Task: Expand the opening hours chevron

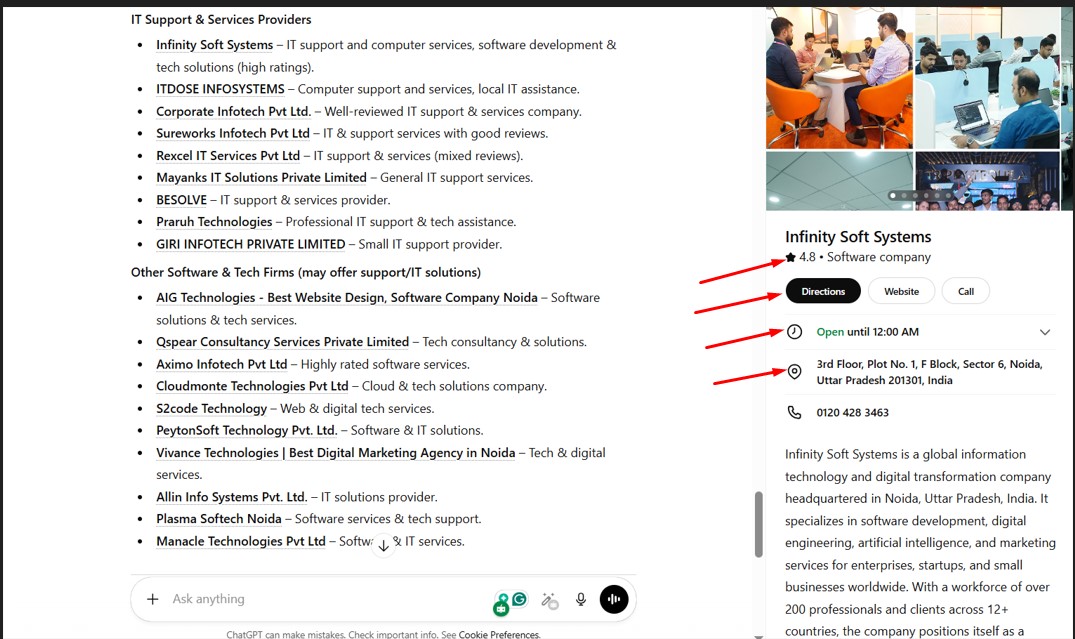Action: click(x=1045, y=332)
